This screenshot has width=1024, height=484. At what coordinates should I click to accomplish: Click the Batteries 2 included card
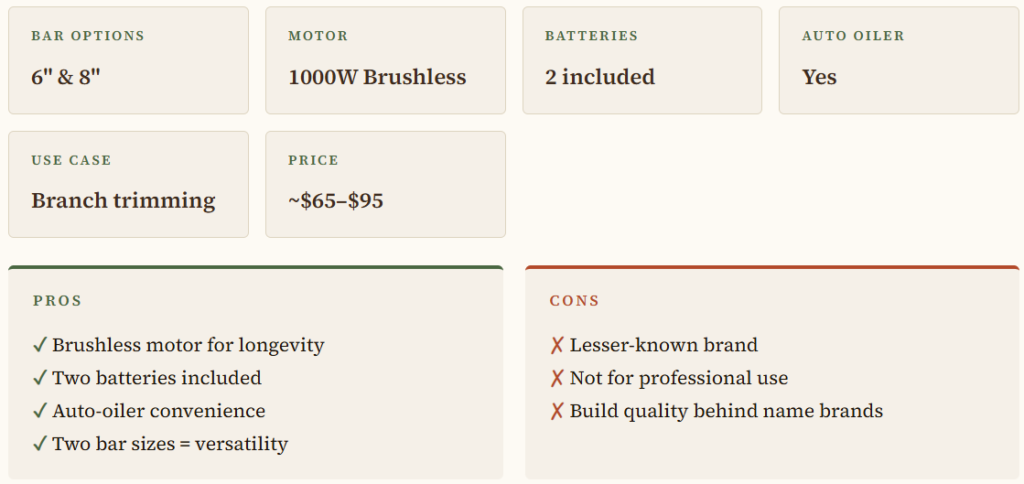[x=642, y=60]
